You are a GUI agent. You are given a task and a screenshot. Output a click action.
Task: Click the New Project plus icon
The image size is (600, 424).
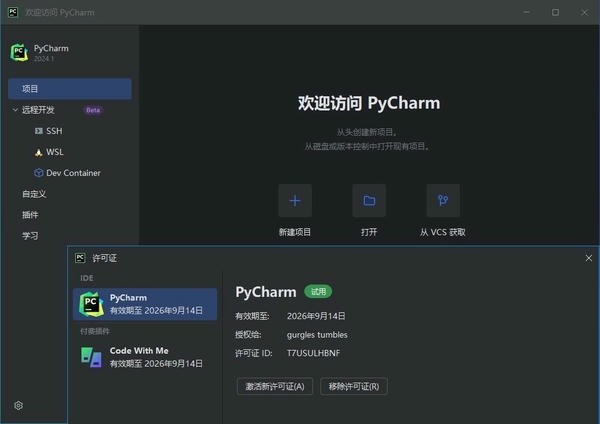click(x=295, y=201)
